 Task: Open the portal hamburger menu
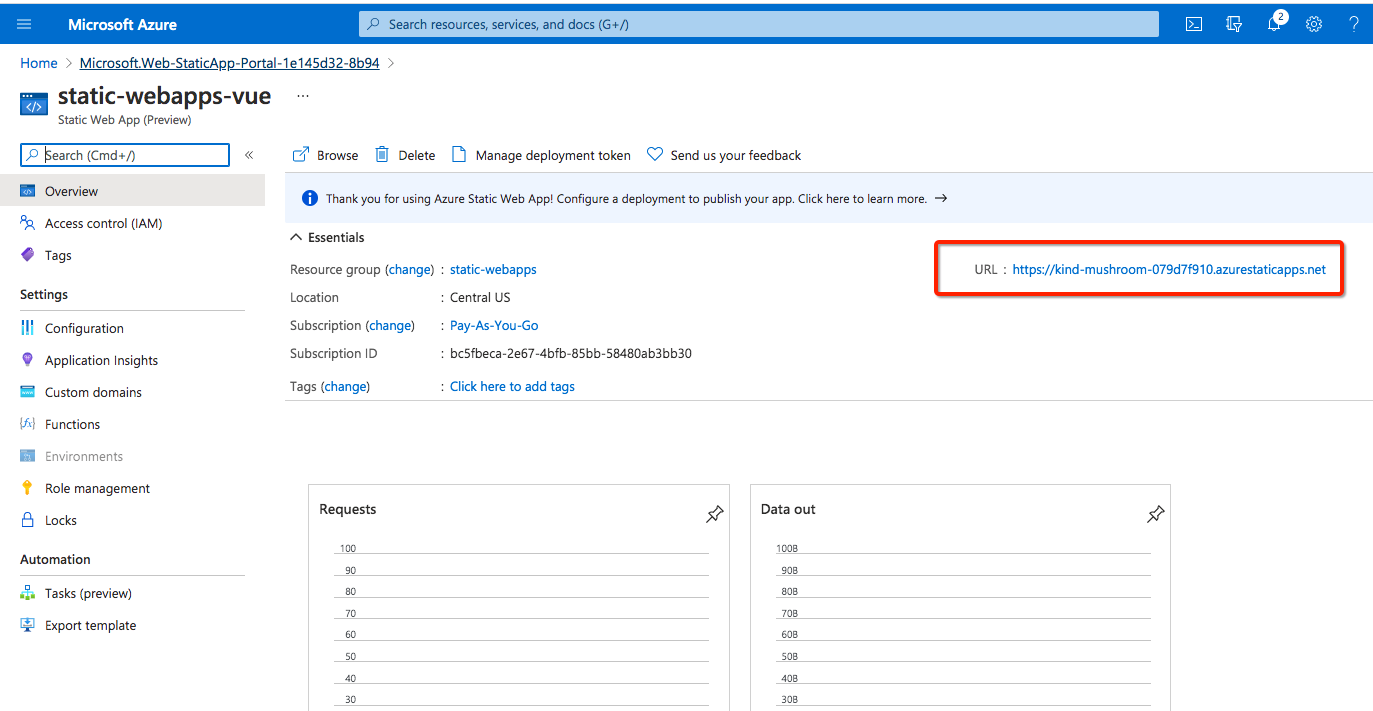coord(24,23)
